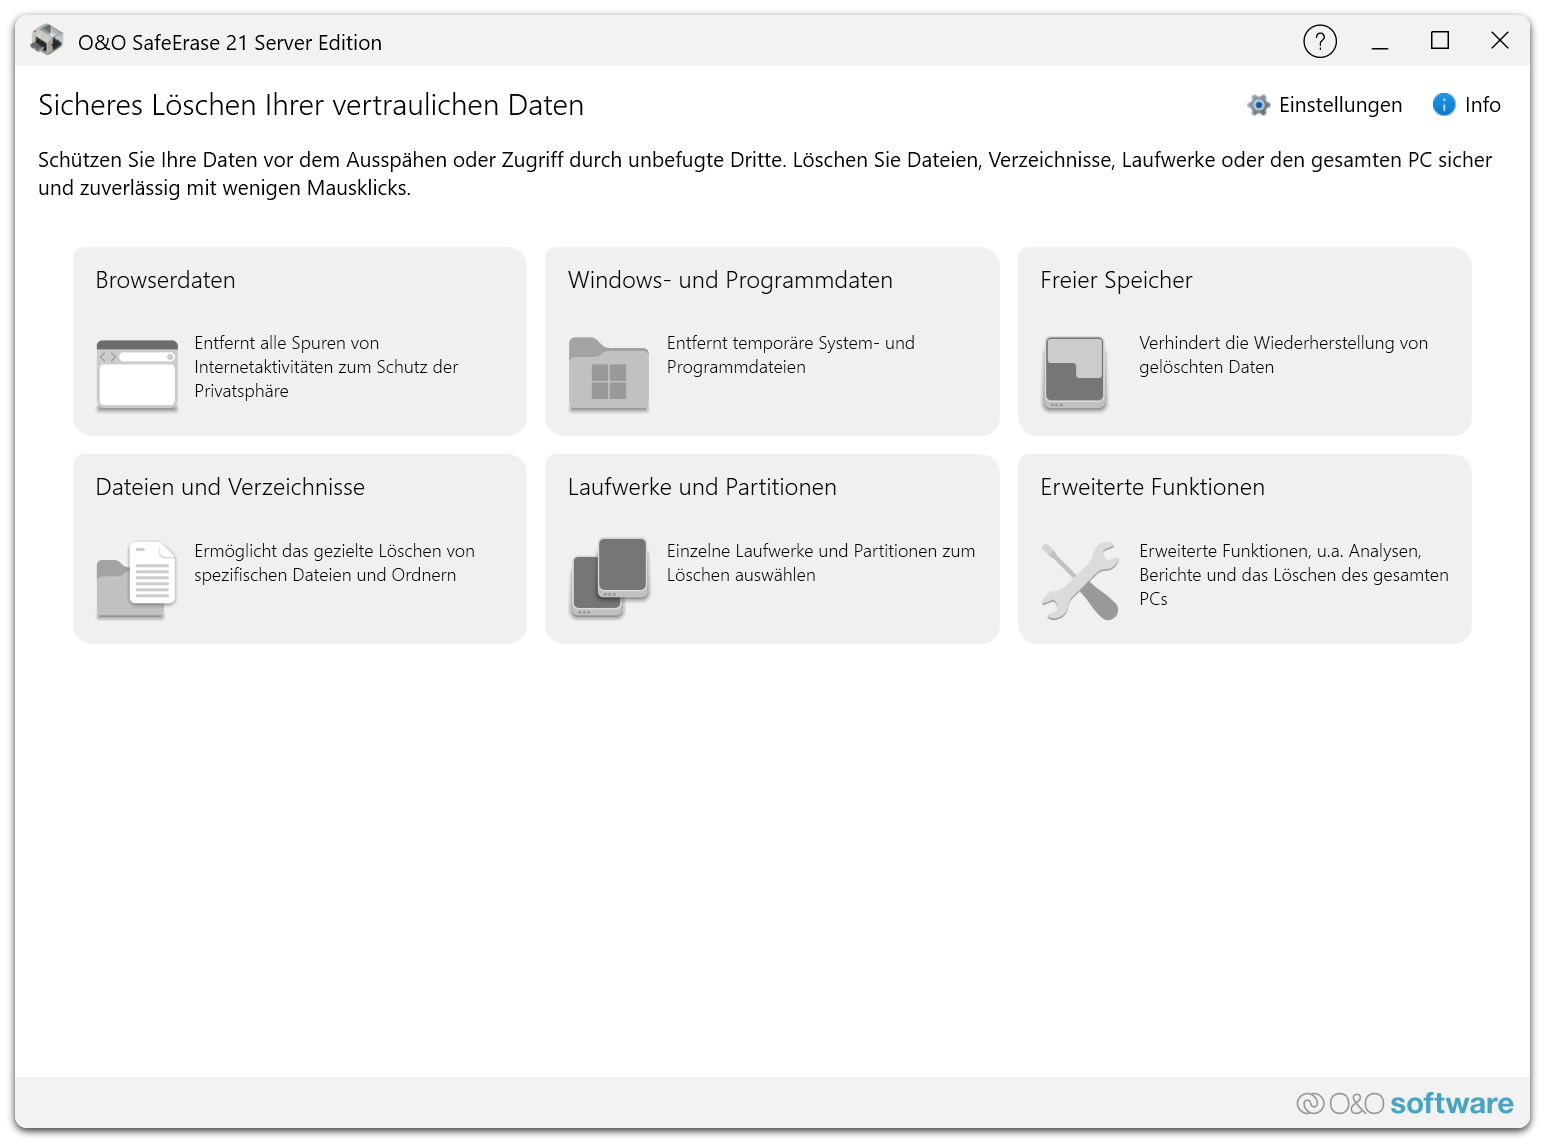Screen dimensions: 1545x1143
Task: Click the Windows folder icon for Programmdaten
Action: [609, 375]
